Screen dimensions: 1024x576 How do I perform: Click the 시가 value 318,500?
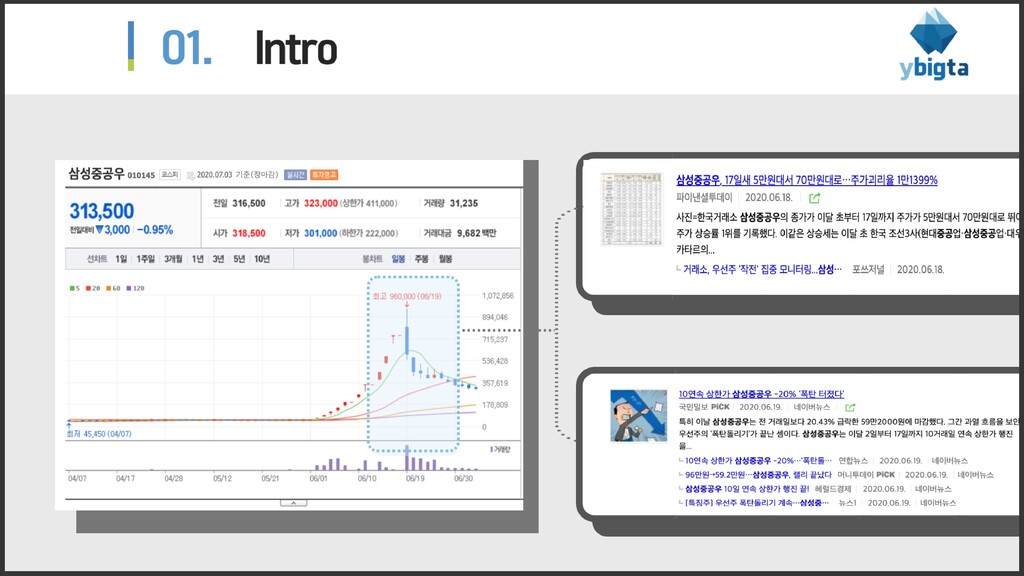click(249, 233)
